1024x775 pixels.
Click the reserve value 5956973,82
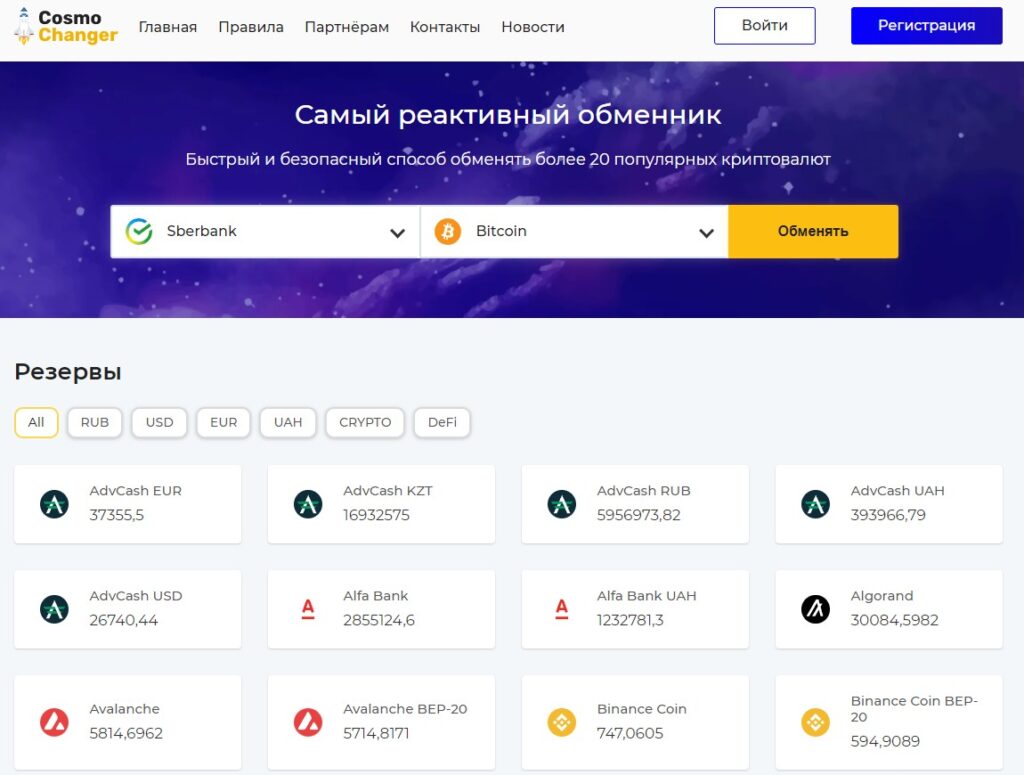pos(638,515)
